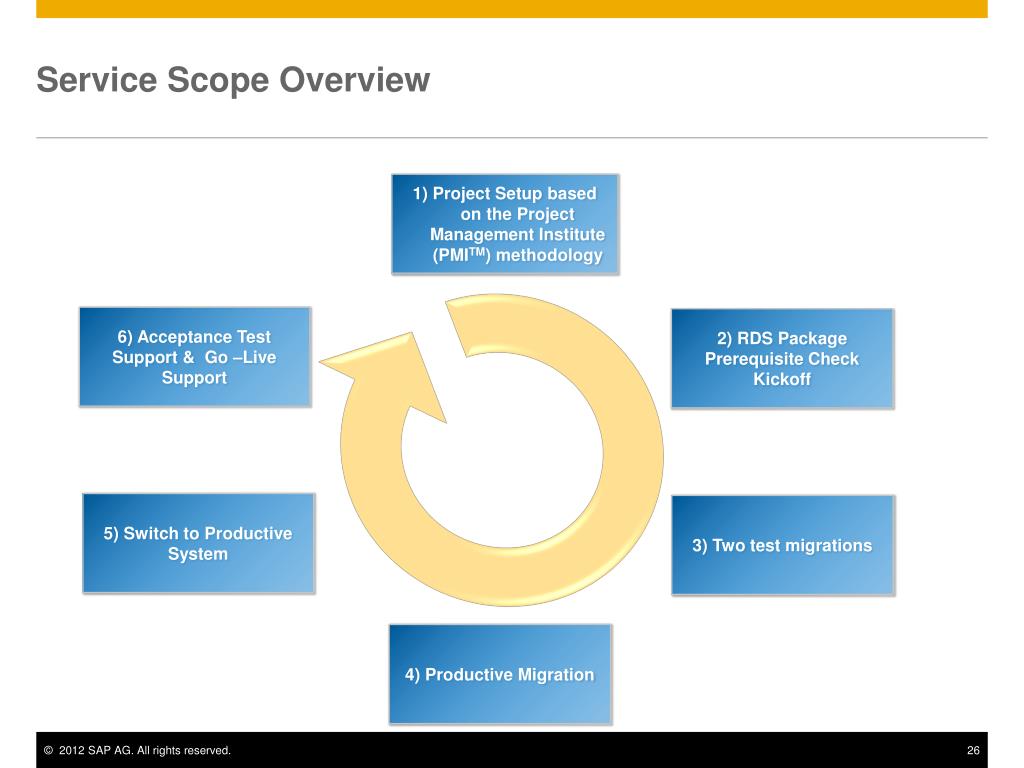Select the 'Service Scope Overview' slide title
This screenshot has width=1024, height=768.
pyautogui.click(x=233, y=80)
